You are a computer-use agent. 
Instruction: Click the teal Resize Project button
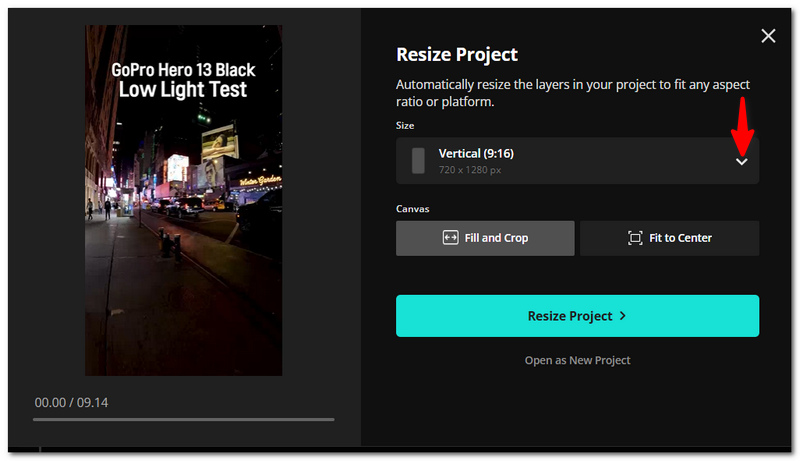(577, 316)
